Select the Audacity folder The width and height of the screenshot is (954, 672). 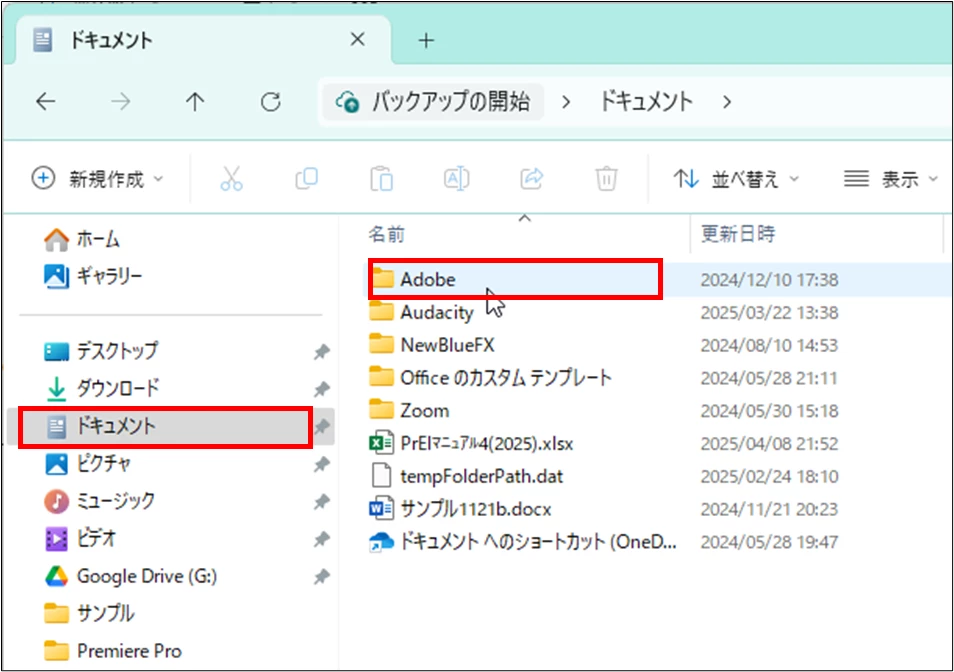click(x=421, y=313)
